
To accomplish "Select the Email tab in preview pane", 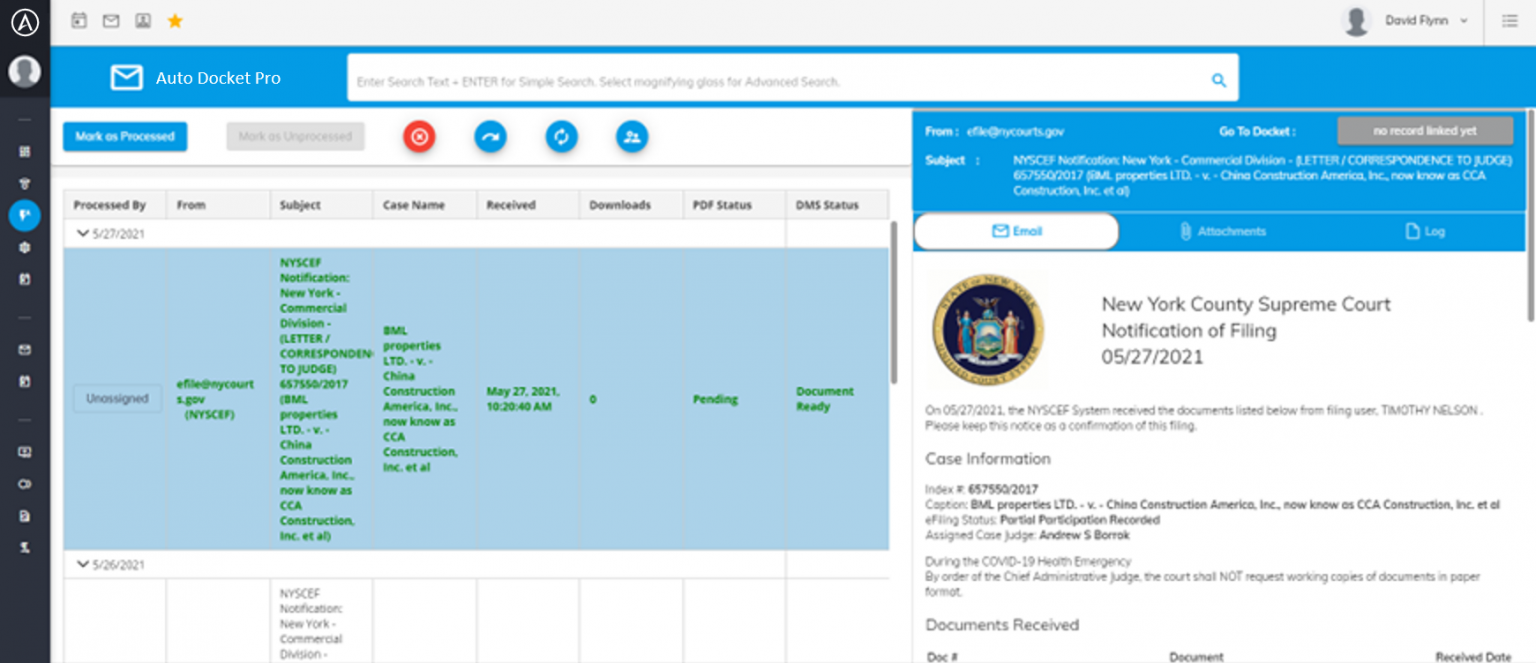I will (1016, 231).
